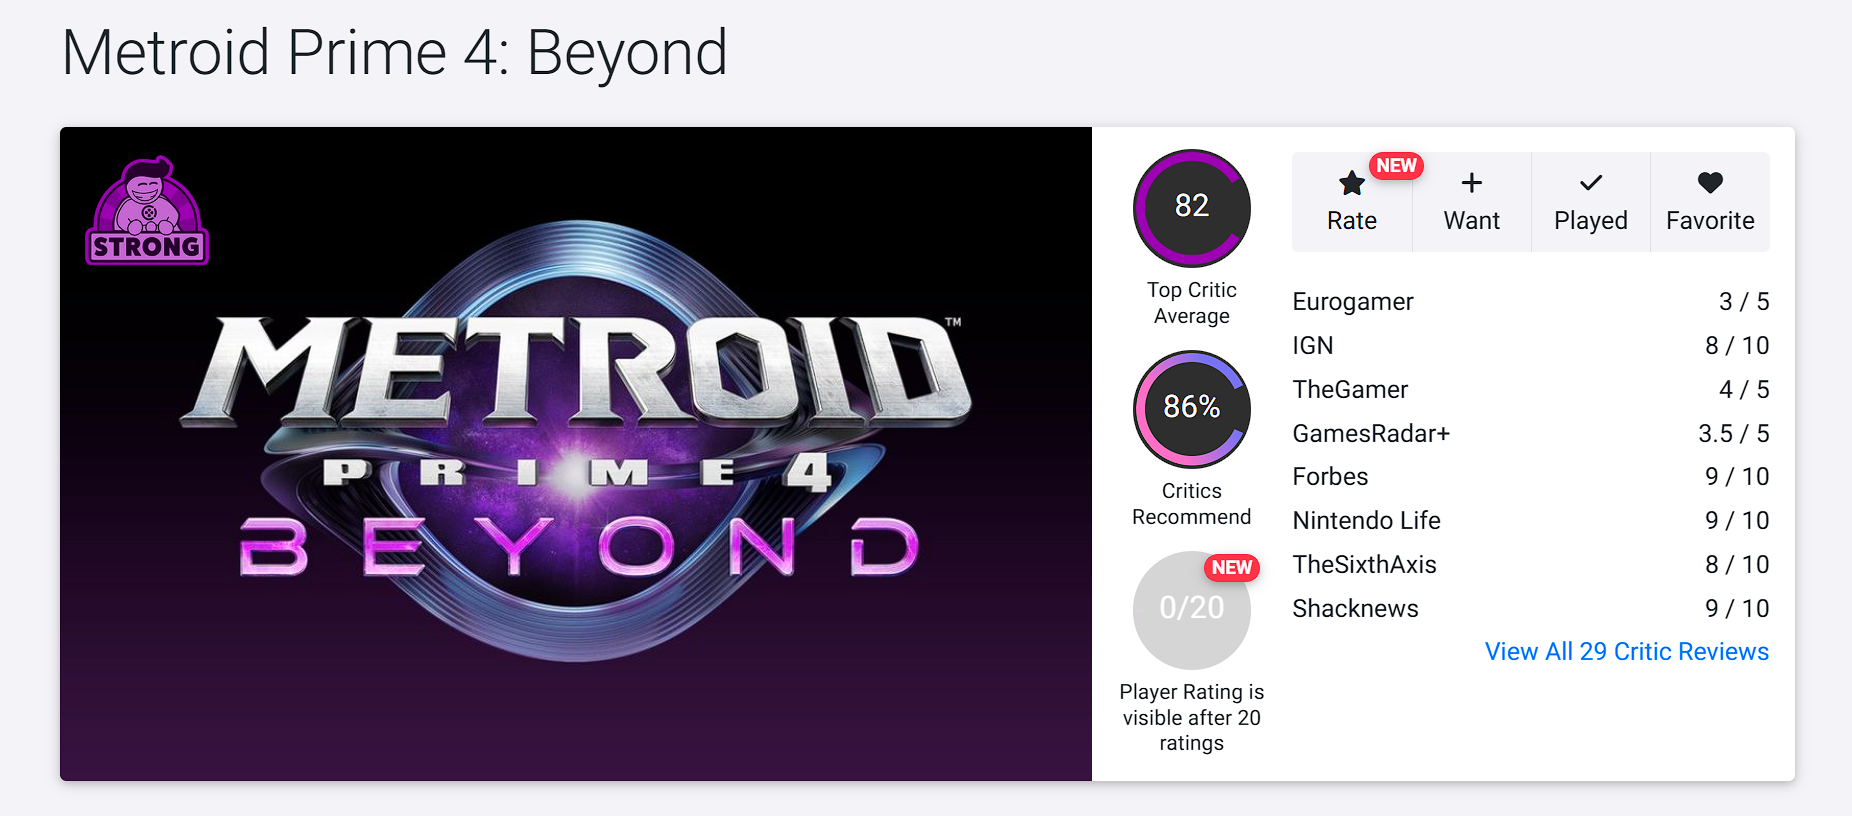Click the 86% Critics Recommend circle
The height and width of the screenshot is (816, 1852).
pos(1191,408)
